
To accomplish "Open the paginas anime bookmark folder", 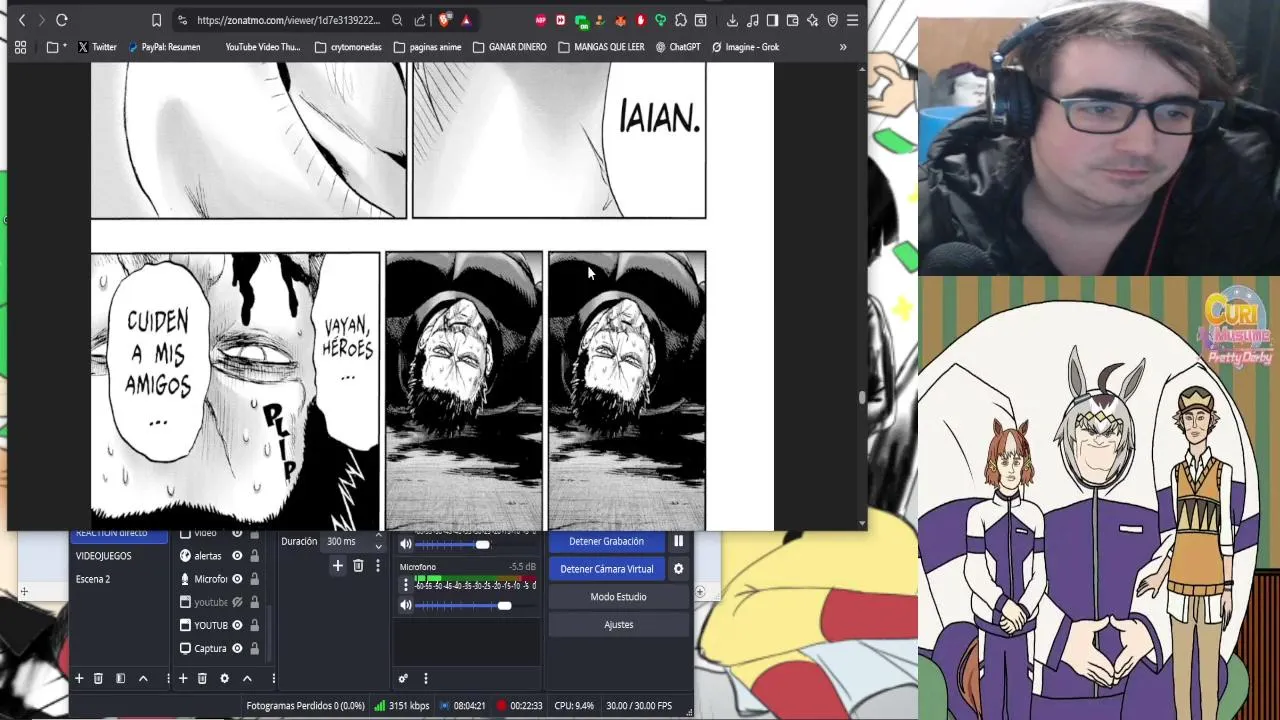I will [427, 47].
